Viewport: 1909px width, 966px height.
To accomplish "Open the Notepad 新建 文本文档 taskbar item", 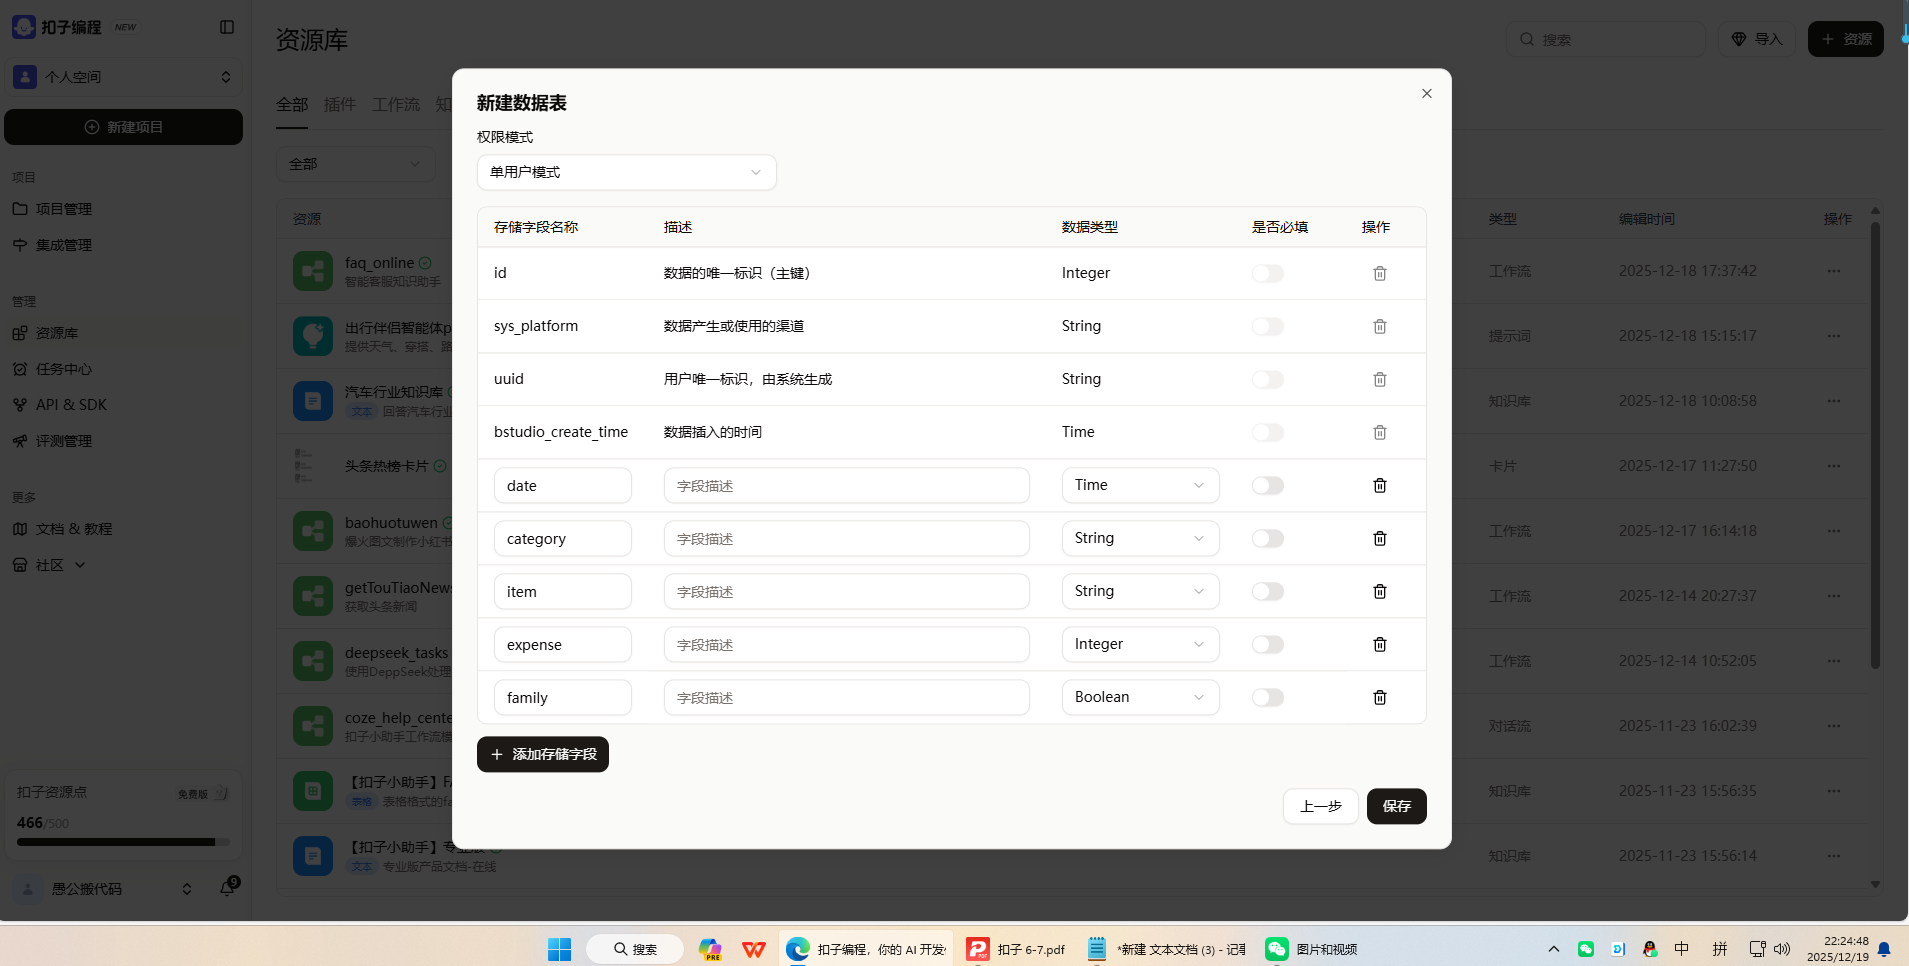I will (x=1166, y=949).
